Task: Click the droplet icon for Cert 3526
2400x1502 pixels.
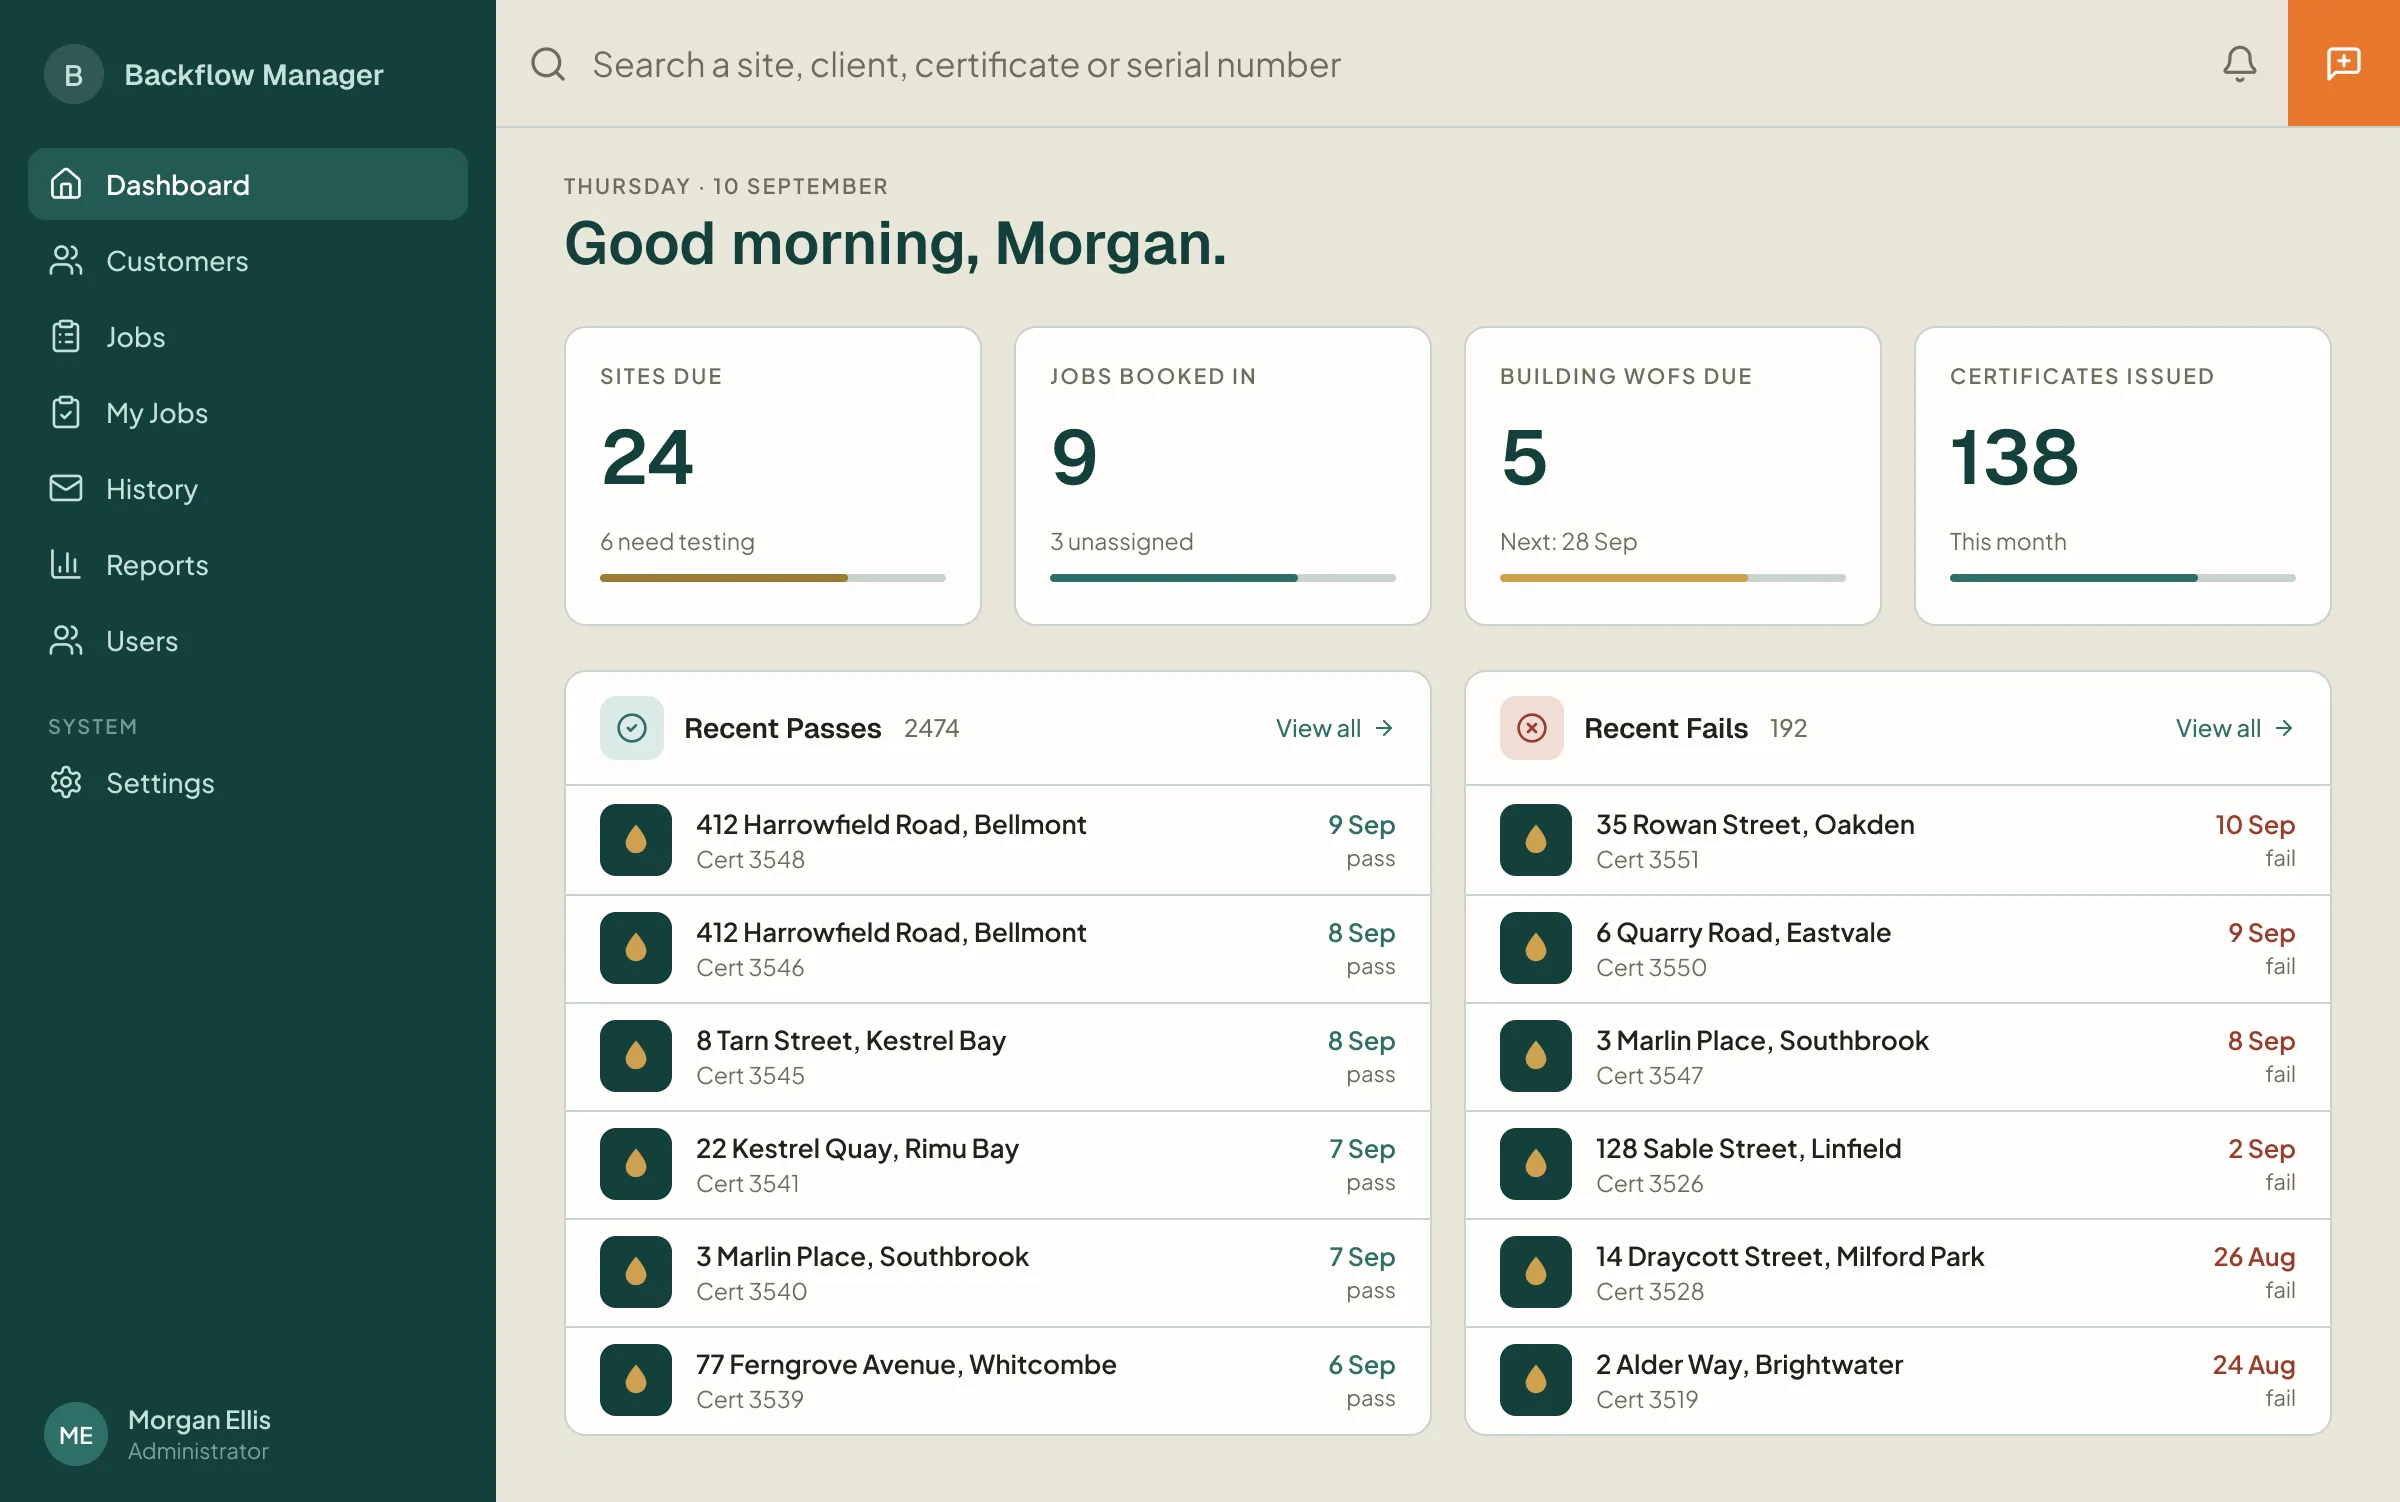Action: click(x=1536, y=1164)
